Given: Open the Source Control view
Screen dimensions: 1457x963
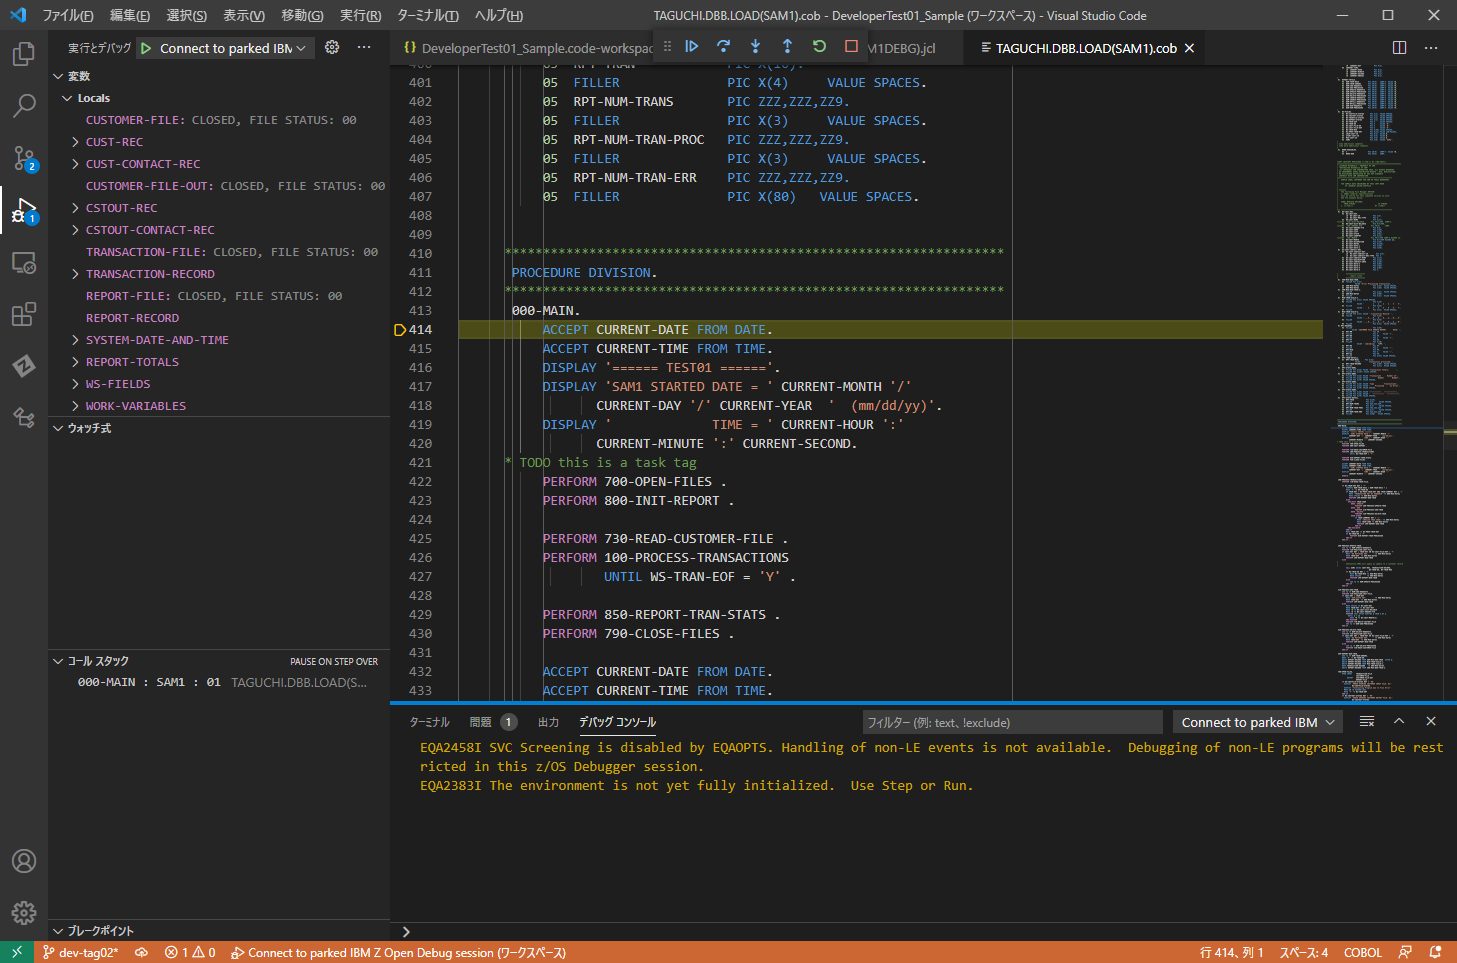Looking at the screenshot, I should [x=24, y=158].
